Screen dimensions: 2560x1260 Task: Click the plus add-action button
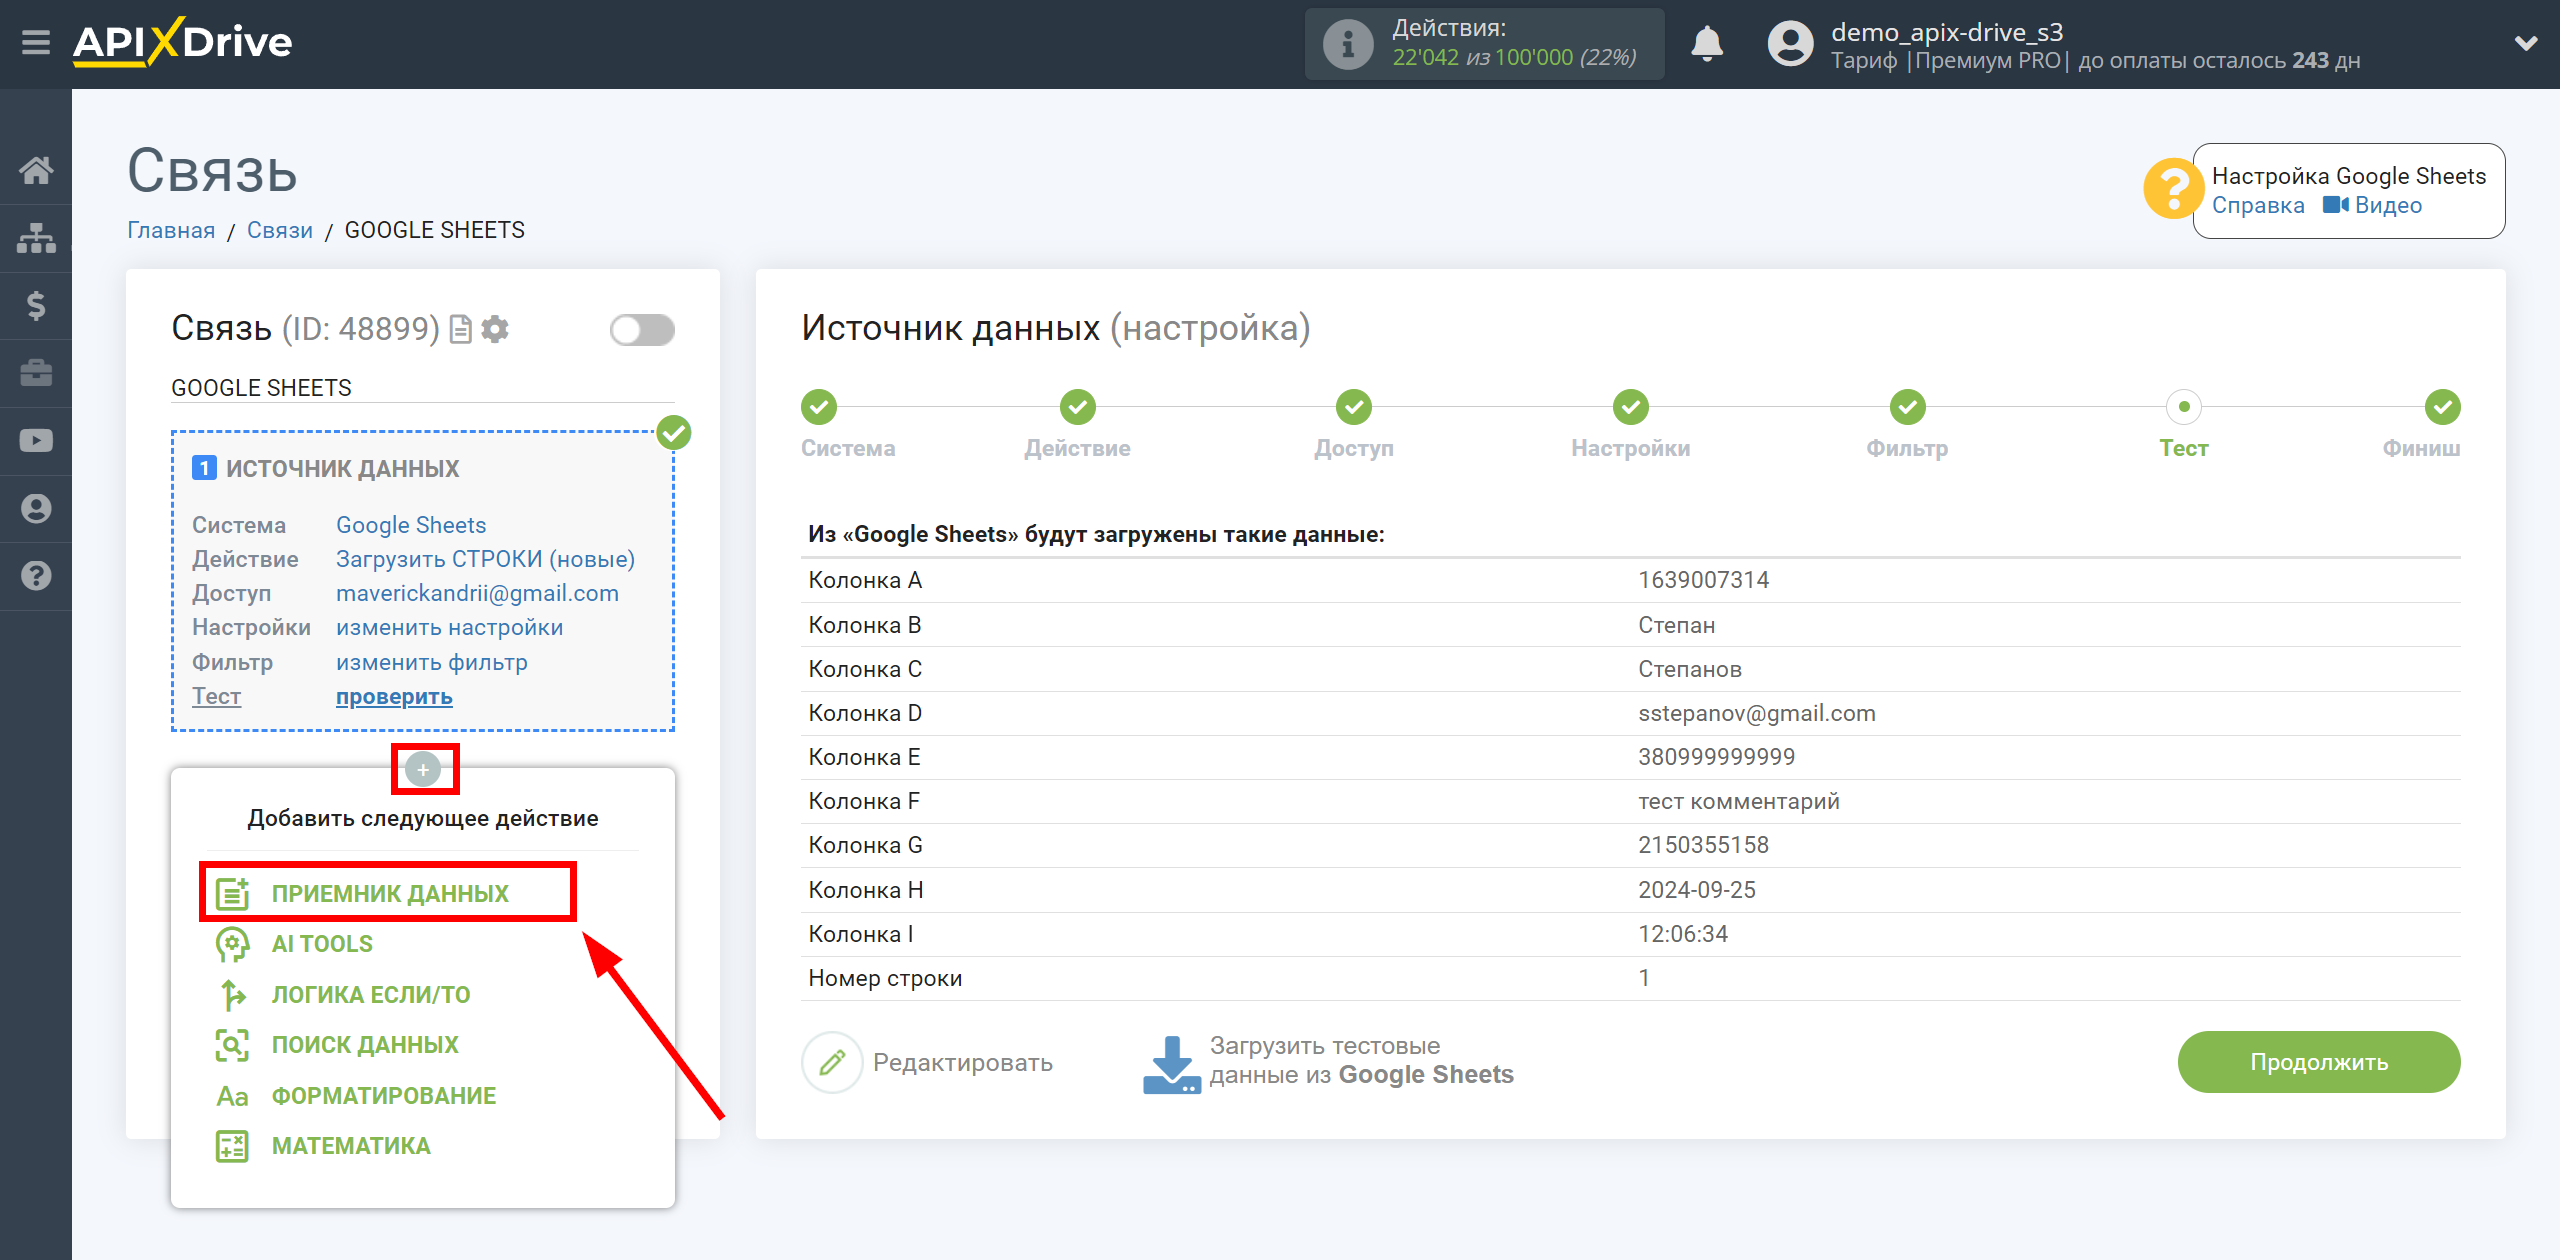423,769
